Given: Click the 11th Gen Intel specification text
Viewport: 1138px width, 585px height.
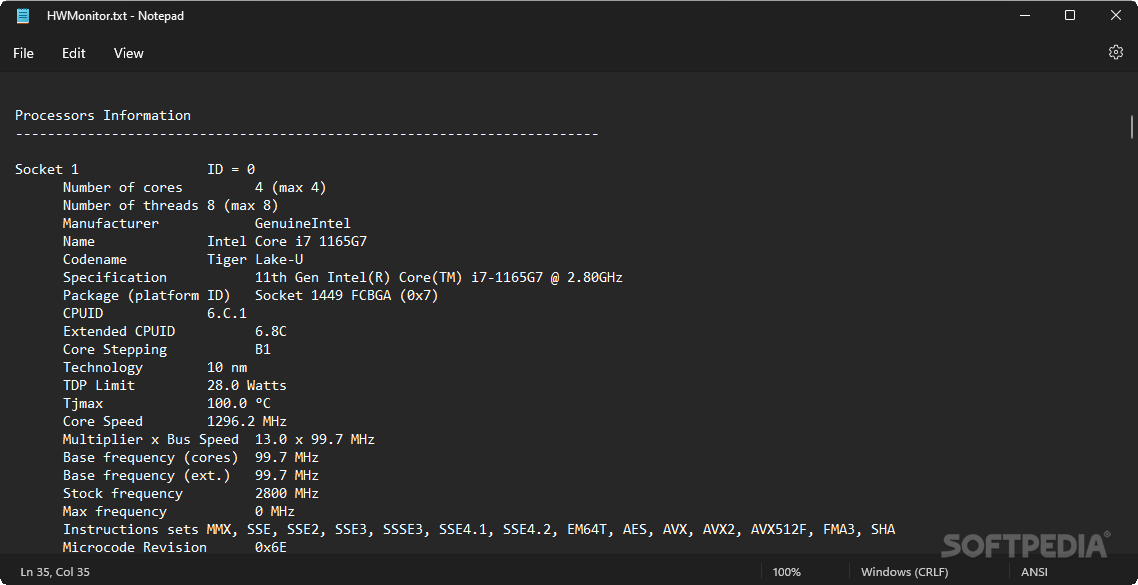Looking at the screenshot, I should click(x=438, y=277).
